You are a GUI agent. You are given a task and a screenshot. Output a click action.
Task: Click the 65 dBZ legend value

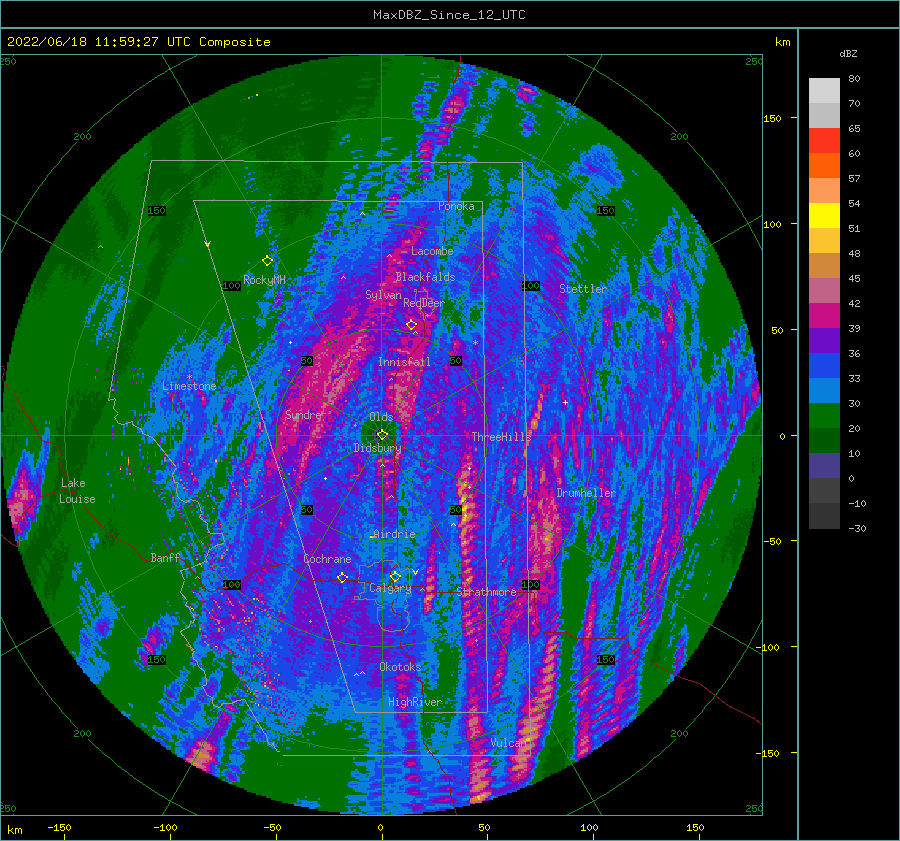click(854, 129)
